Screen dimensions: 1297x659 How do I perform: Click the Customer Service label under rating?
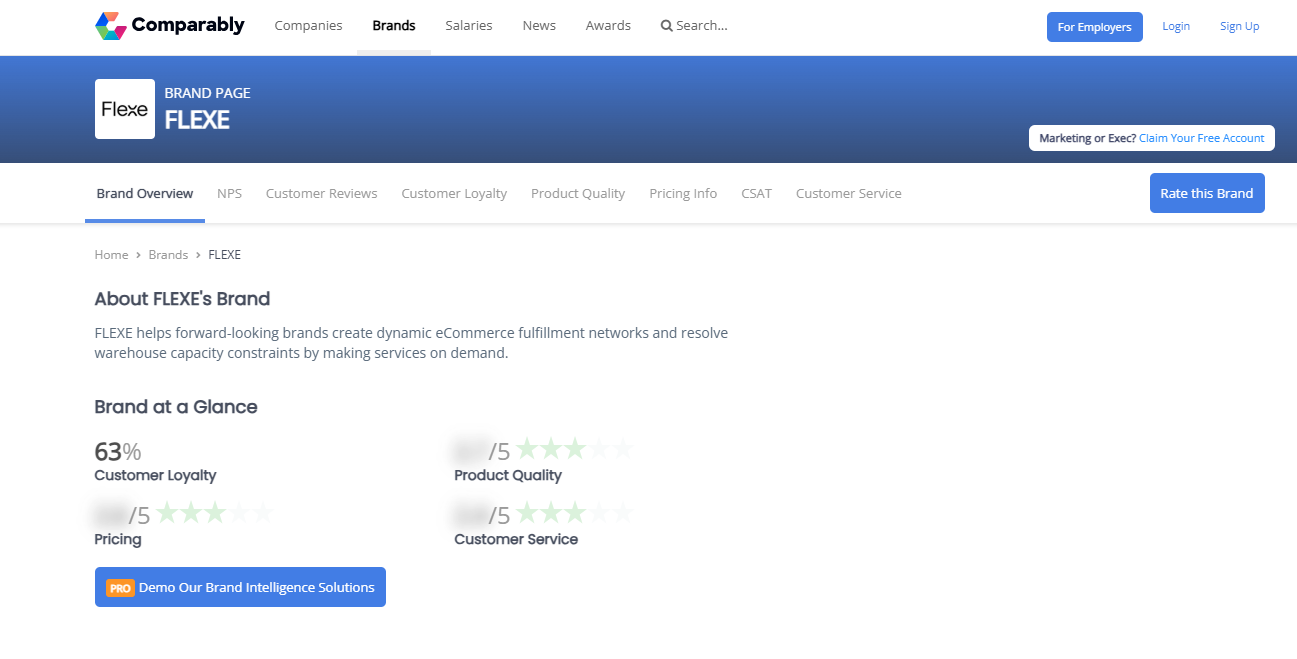click(x=516, y=540)
